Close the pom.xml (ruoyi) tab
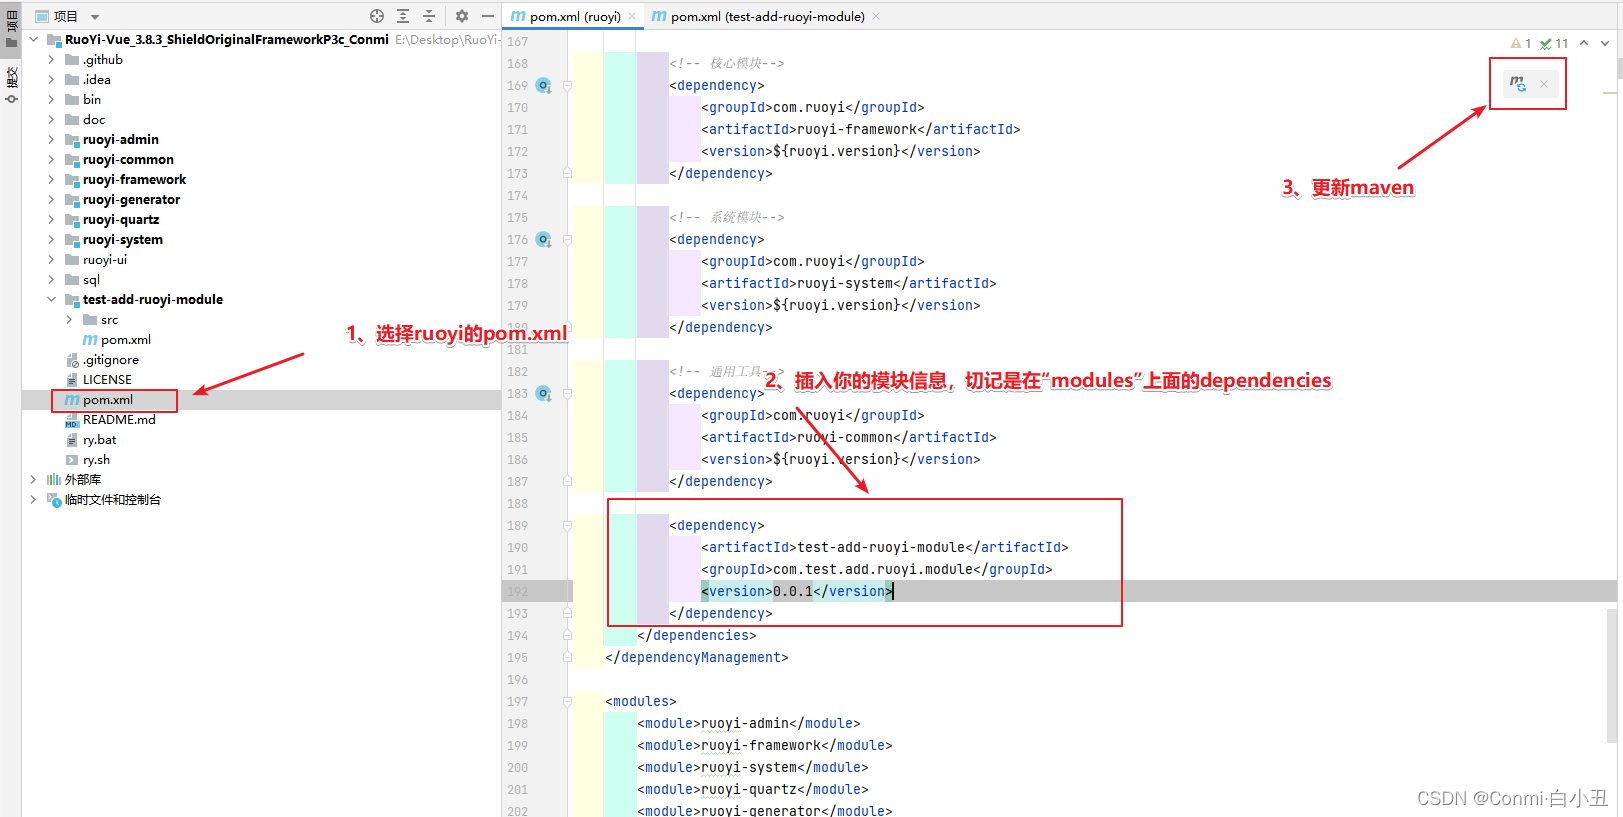This screenshot has height=817, width=1623. (632, 16)
